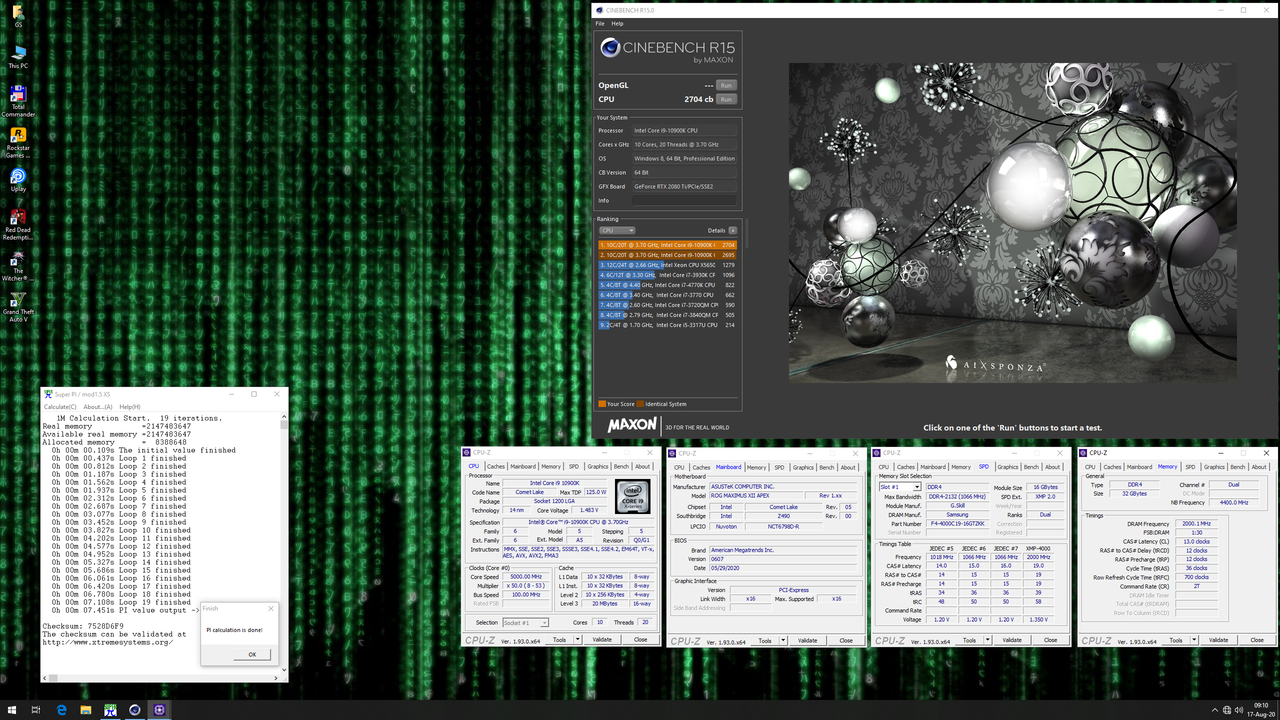Launch Rockstar Games launcher desktop icon
Viewport: 1280px width, 720px height.
pyautogui.click(x=17, y=142)
